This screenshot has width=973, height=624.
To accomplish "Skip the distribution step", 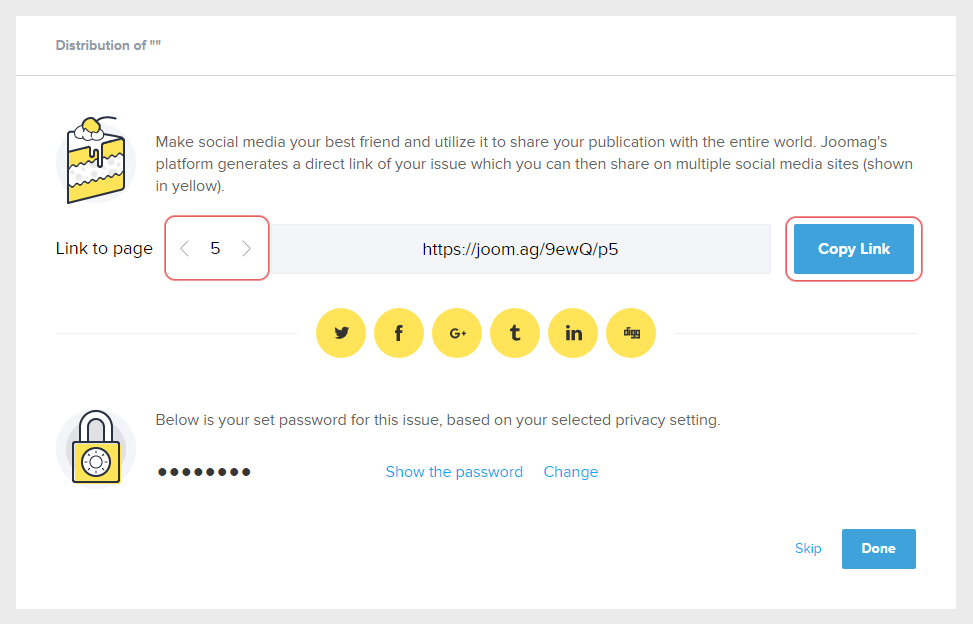I will 808,548.
